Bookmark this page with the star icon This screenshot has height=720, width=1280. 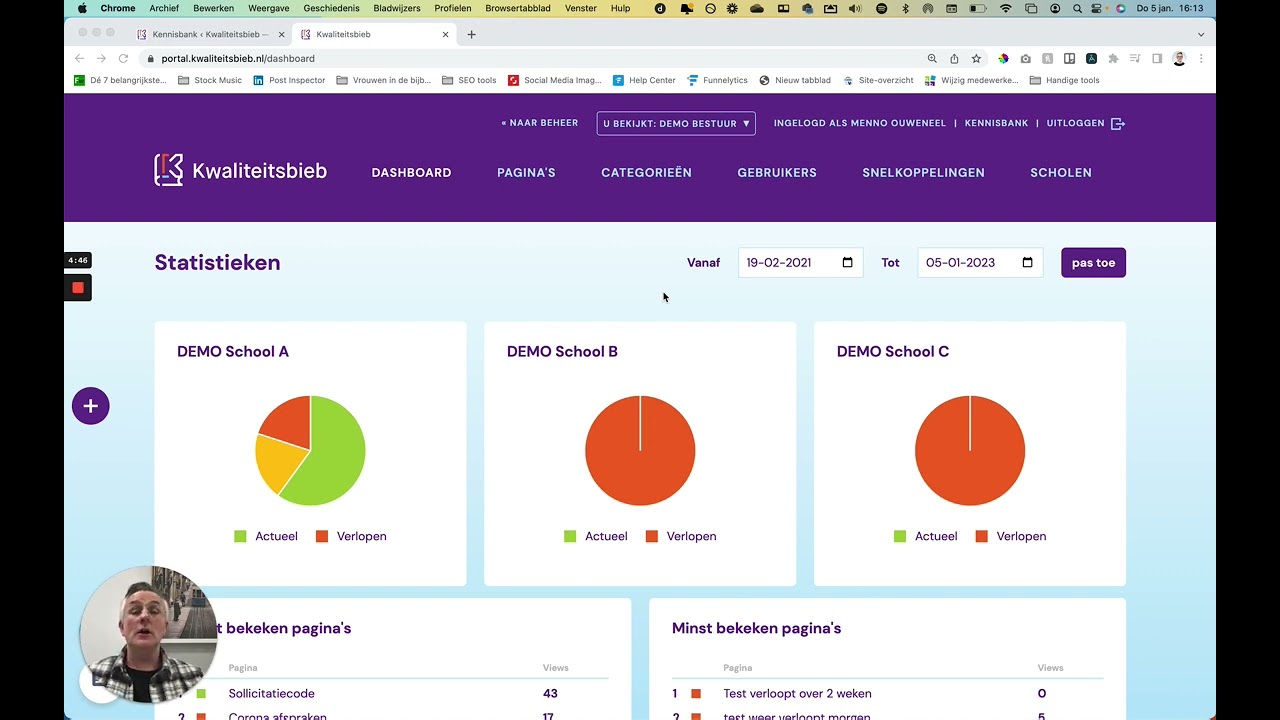[976, 59]
